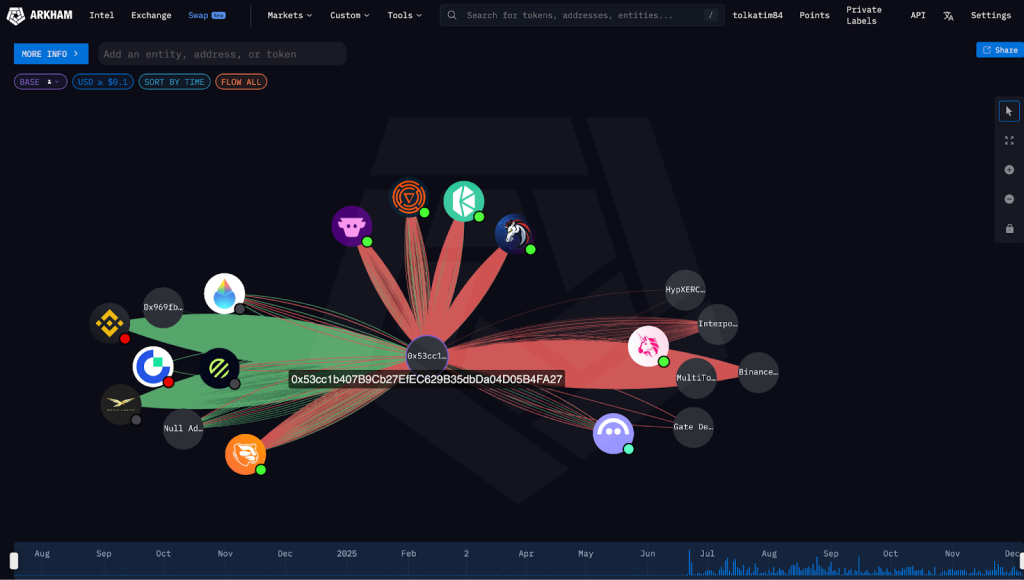The image size is (1024, 580).
Task: Expand the Markets dropdown menu
Action: pyautogui.click(x=289, y=16)
